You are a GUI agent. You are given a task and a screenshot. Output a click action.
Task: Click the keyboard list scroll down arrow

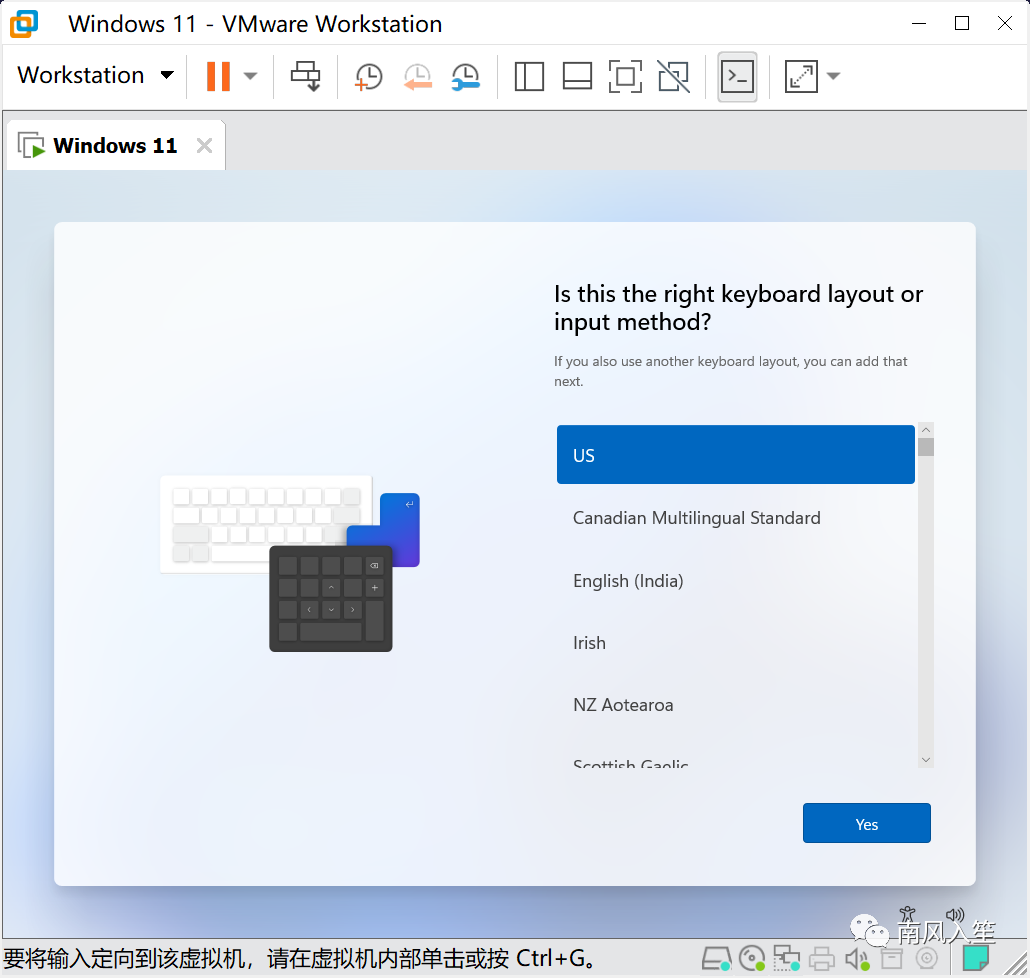pos(926,759)
